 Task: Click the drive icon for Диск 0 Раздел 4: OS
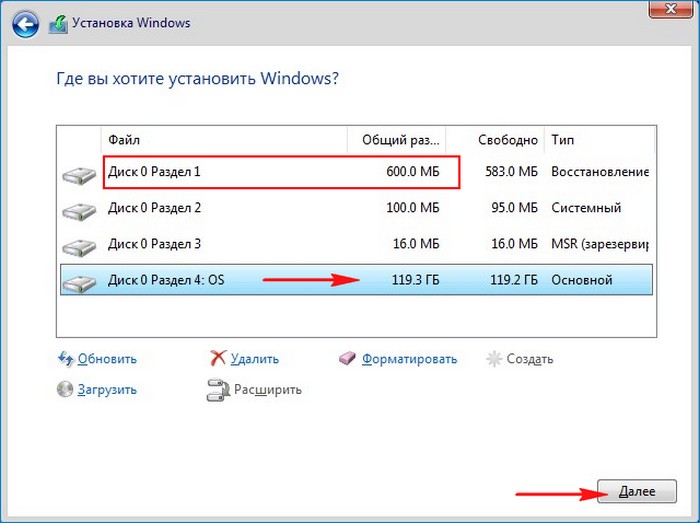pyautogui.click(x=79, y=283)
